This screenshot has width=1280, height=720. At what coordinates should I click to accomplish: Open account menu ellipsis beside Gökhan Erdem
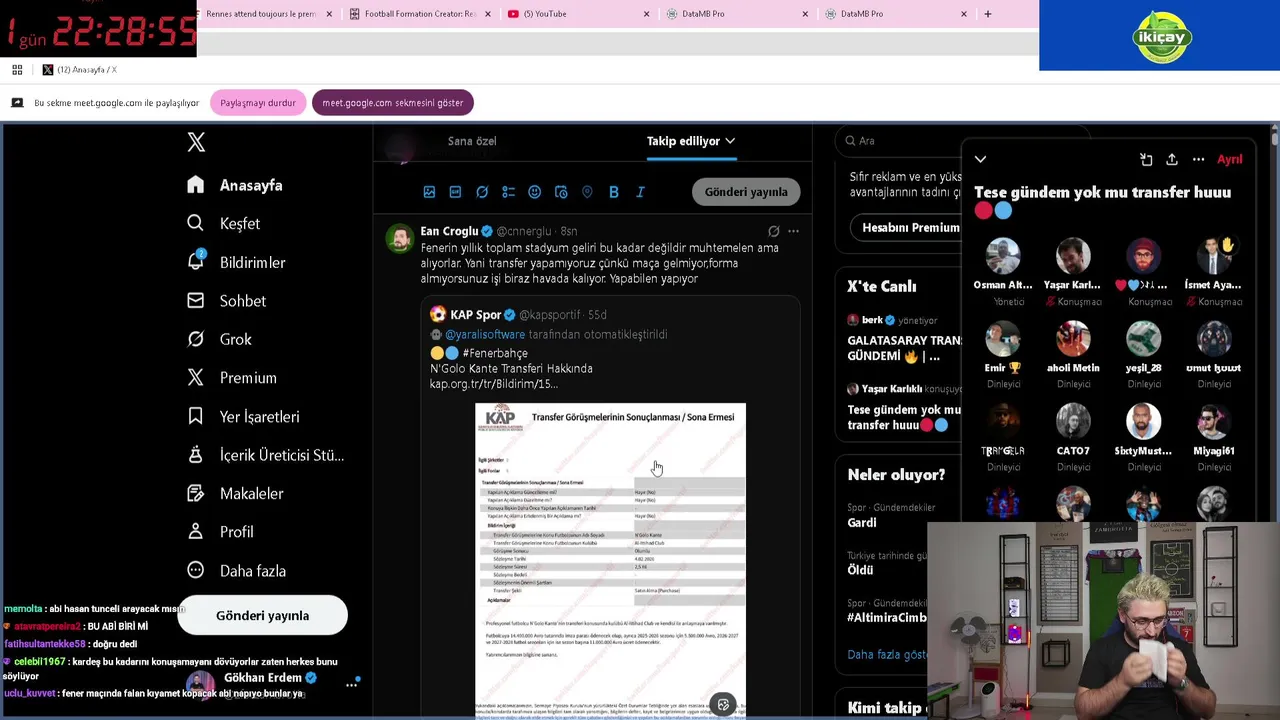click(352, 685)
